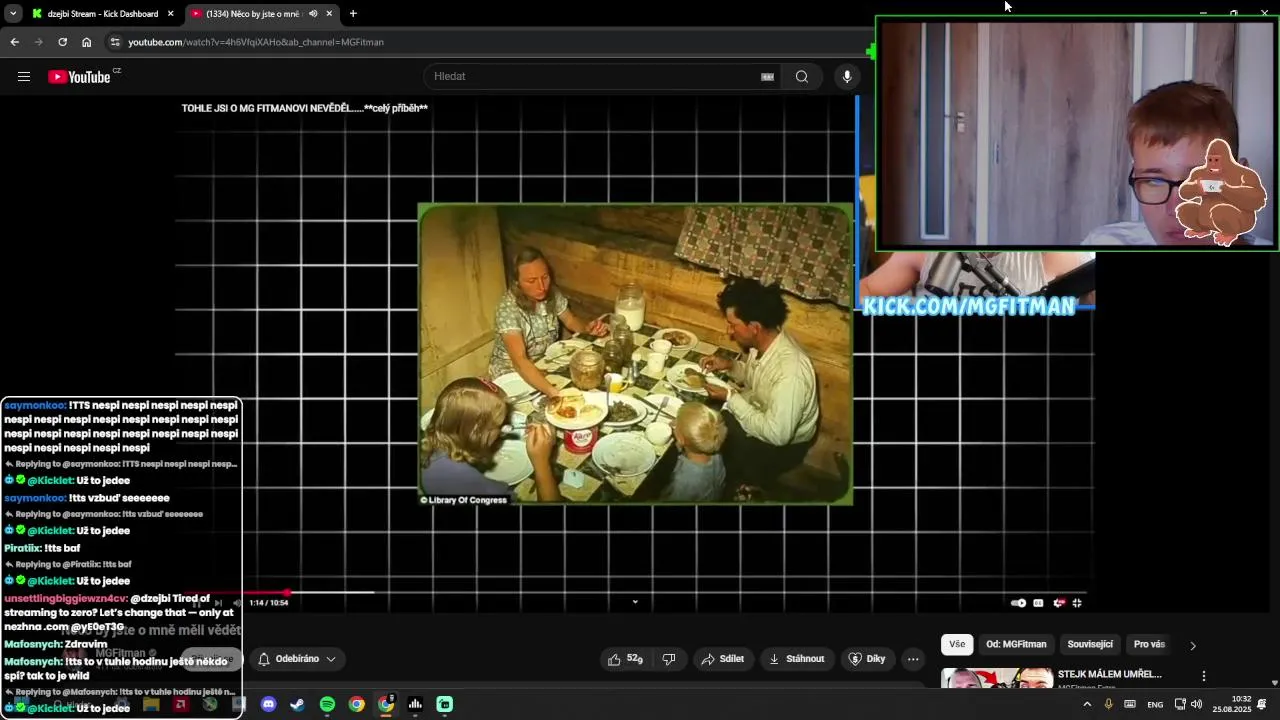
Task: Open the on-screen keyboard in search box
Action: click(768, 77)
